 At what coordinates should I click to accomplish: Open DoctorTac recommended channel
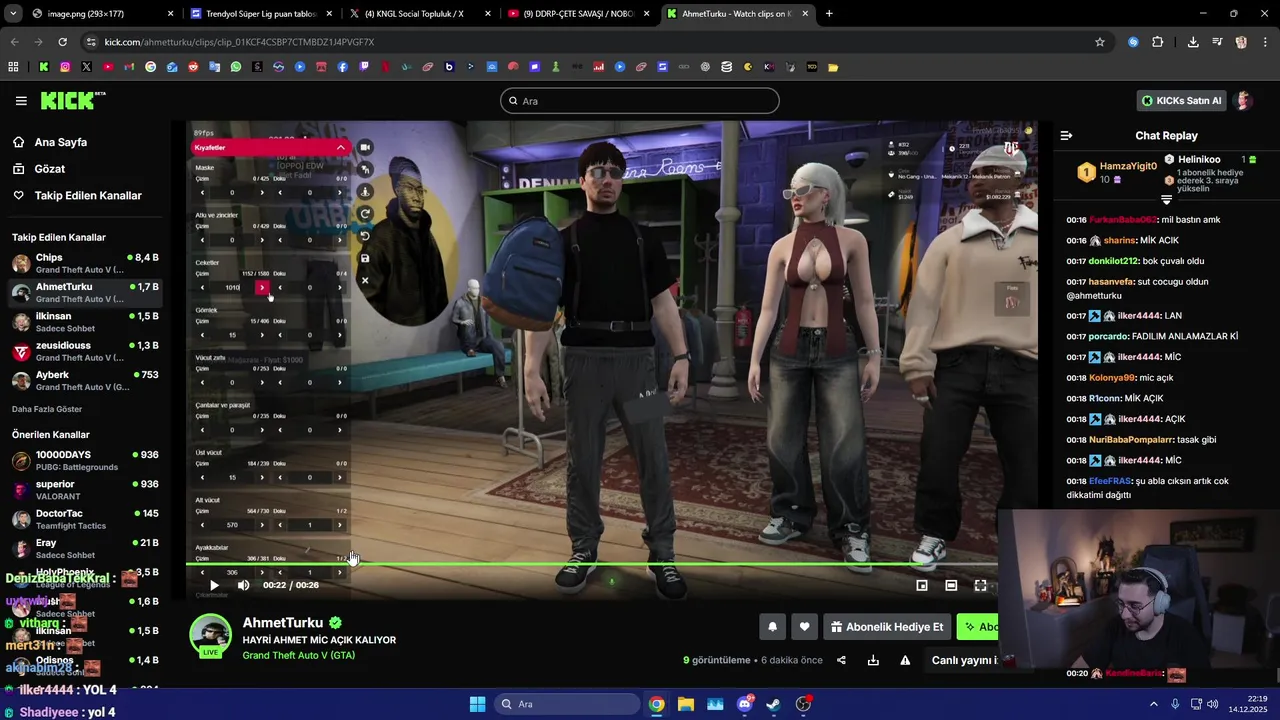point(85,519)
